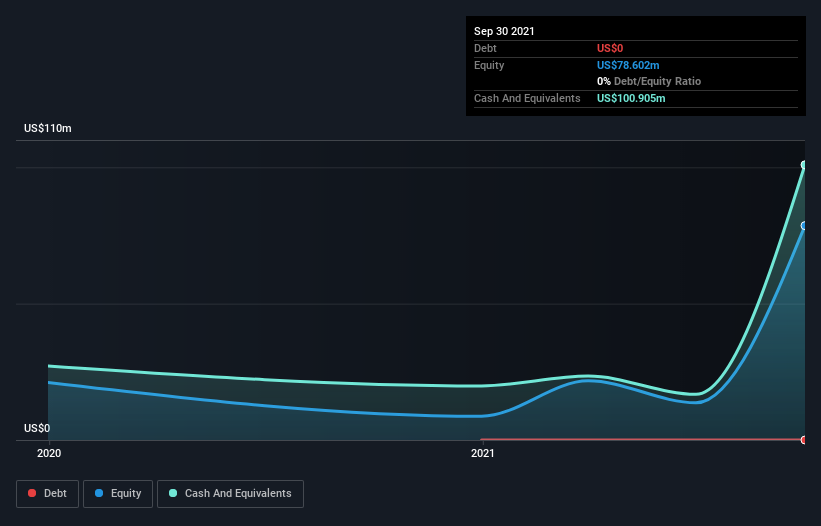Click the 2020 x-axis label
The image size is (821, 526).
click(x=49, y=453)
